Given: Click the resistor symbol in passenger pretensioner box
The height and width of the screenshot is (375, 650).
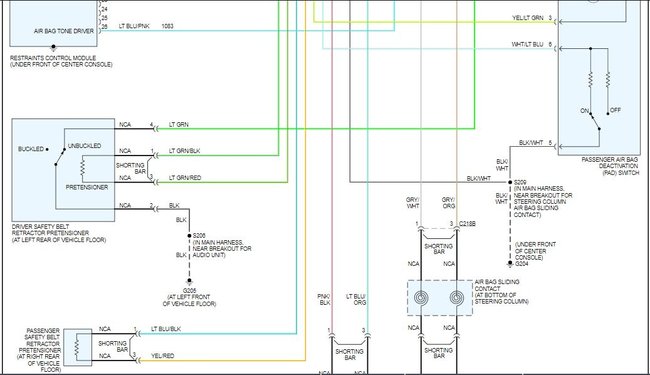Looking at the screenshot, I should click(77, 347).
